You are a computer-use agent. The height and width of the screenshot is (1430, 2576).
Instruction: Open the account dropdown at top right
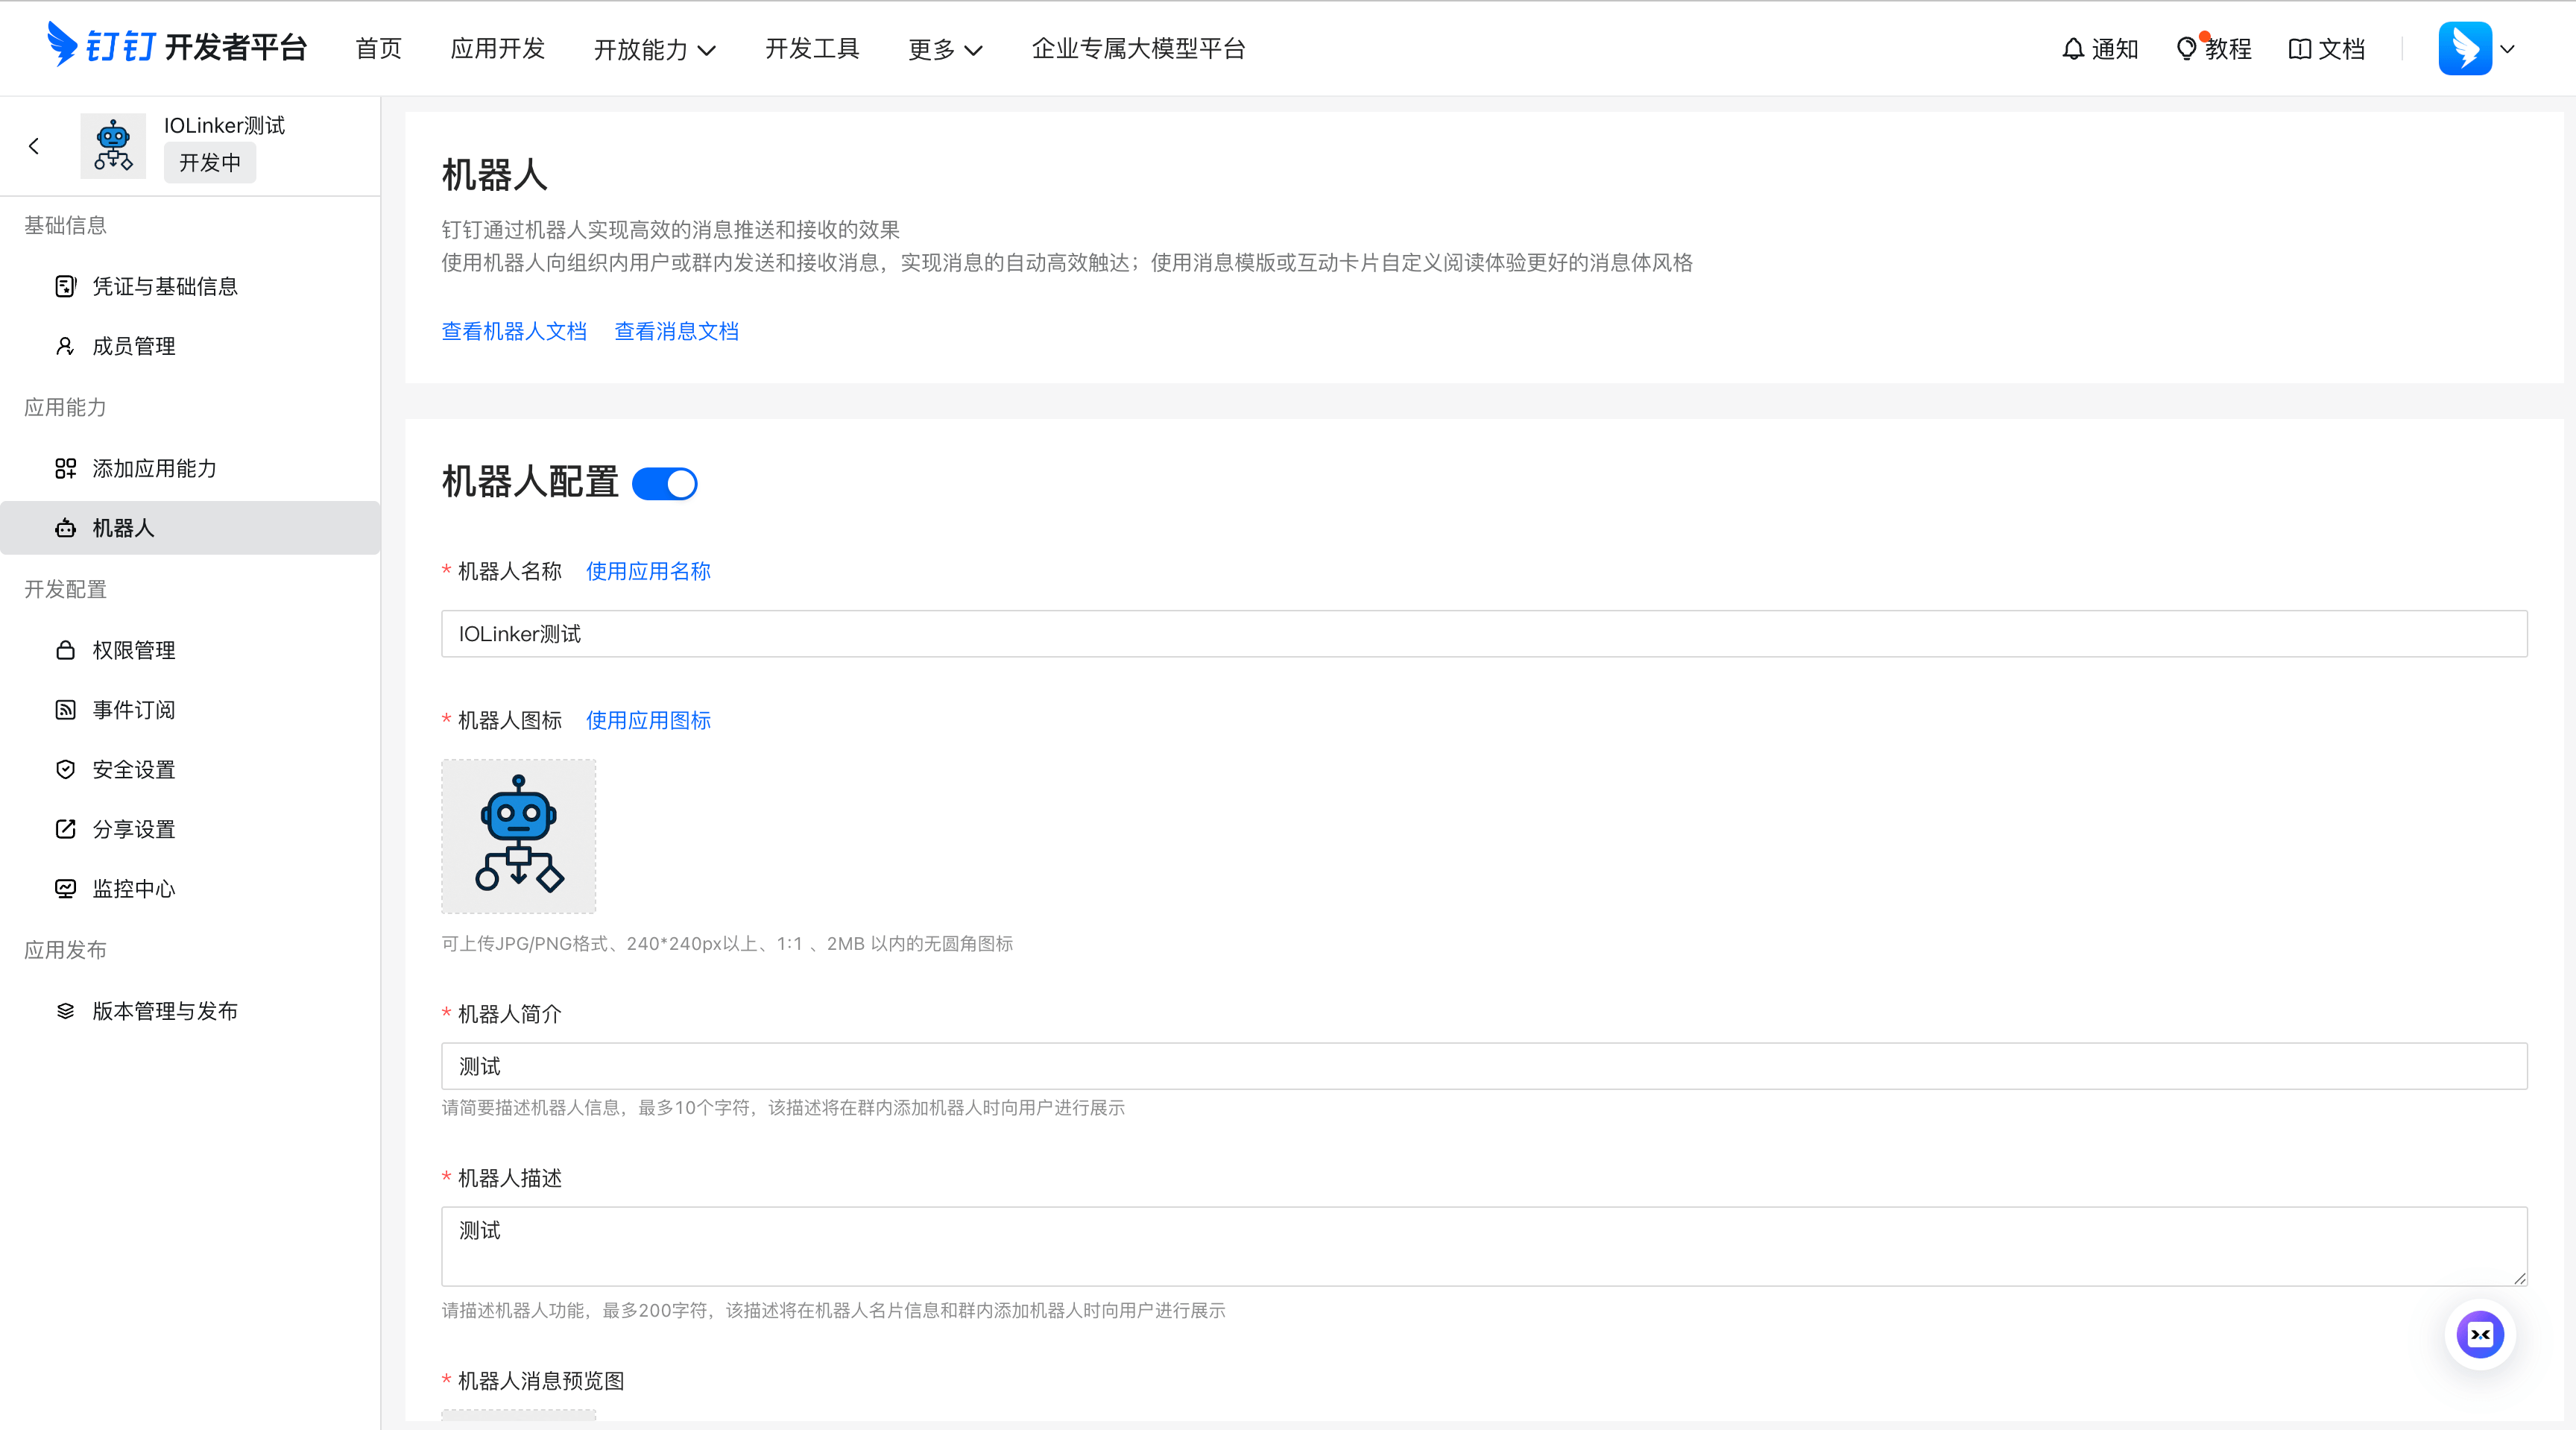[2478, 48]
